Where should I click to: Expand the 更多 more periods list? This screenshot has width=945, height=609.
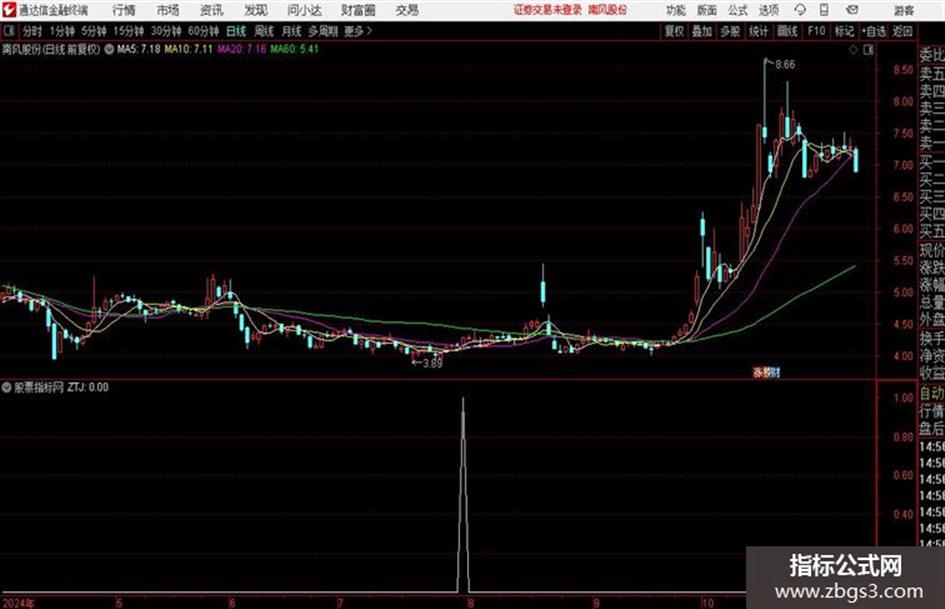(358, 31)
